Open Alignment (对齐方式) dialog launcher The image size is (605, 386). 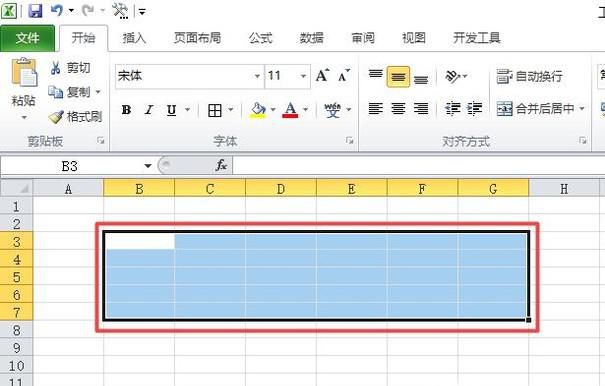click(583, 141)
